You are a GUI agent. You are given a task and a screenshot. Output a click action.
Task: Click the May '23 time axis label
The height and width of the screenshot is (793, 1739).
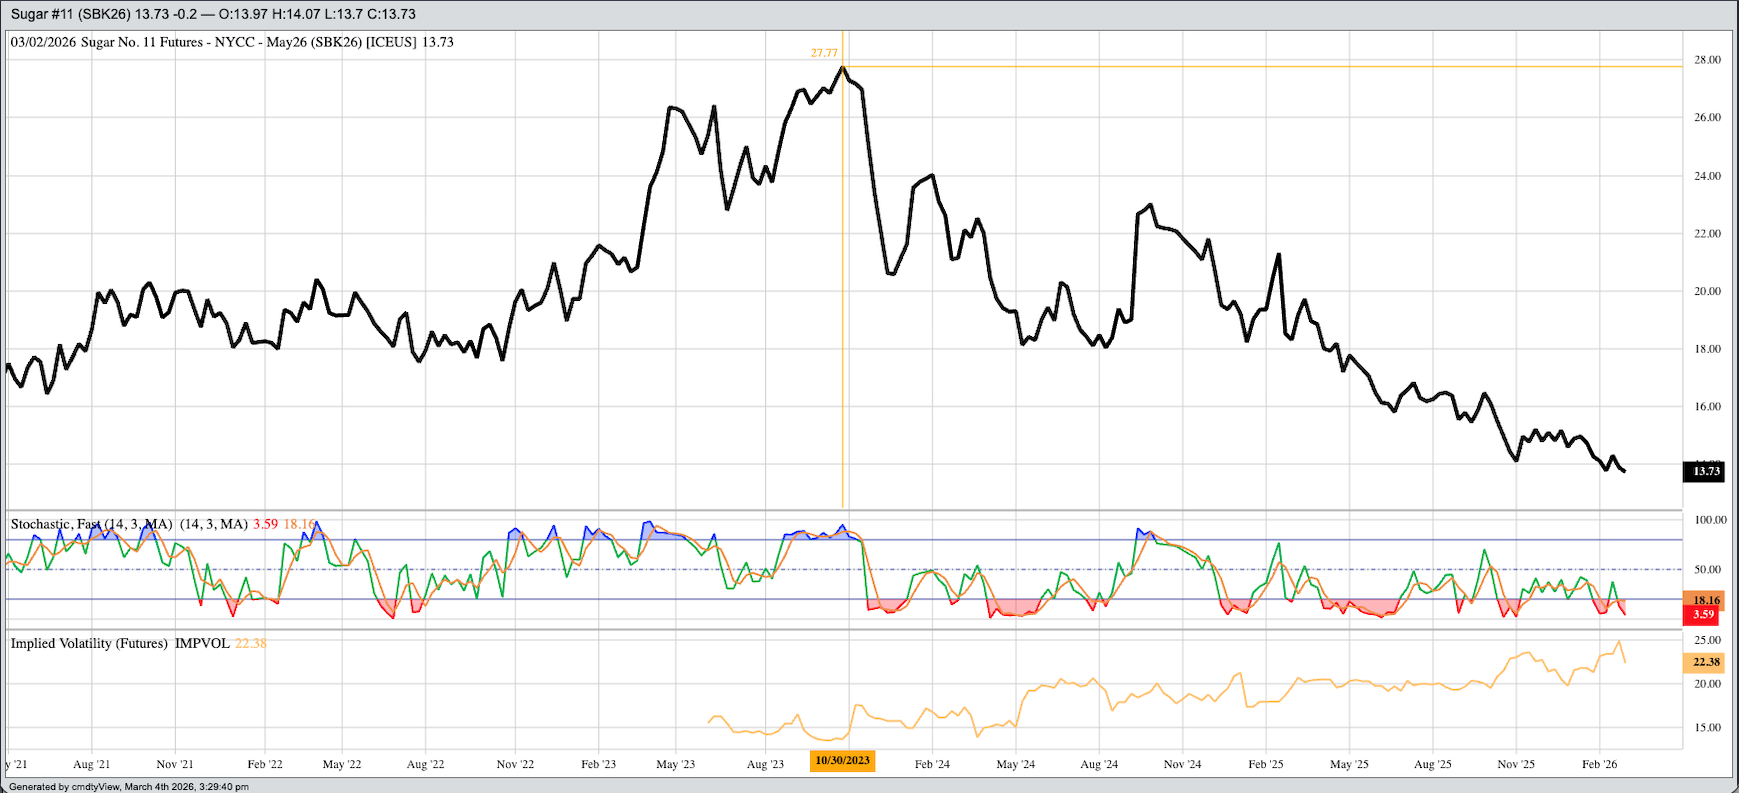(x=675, y=764)
